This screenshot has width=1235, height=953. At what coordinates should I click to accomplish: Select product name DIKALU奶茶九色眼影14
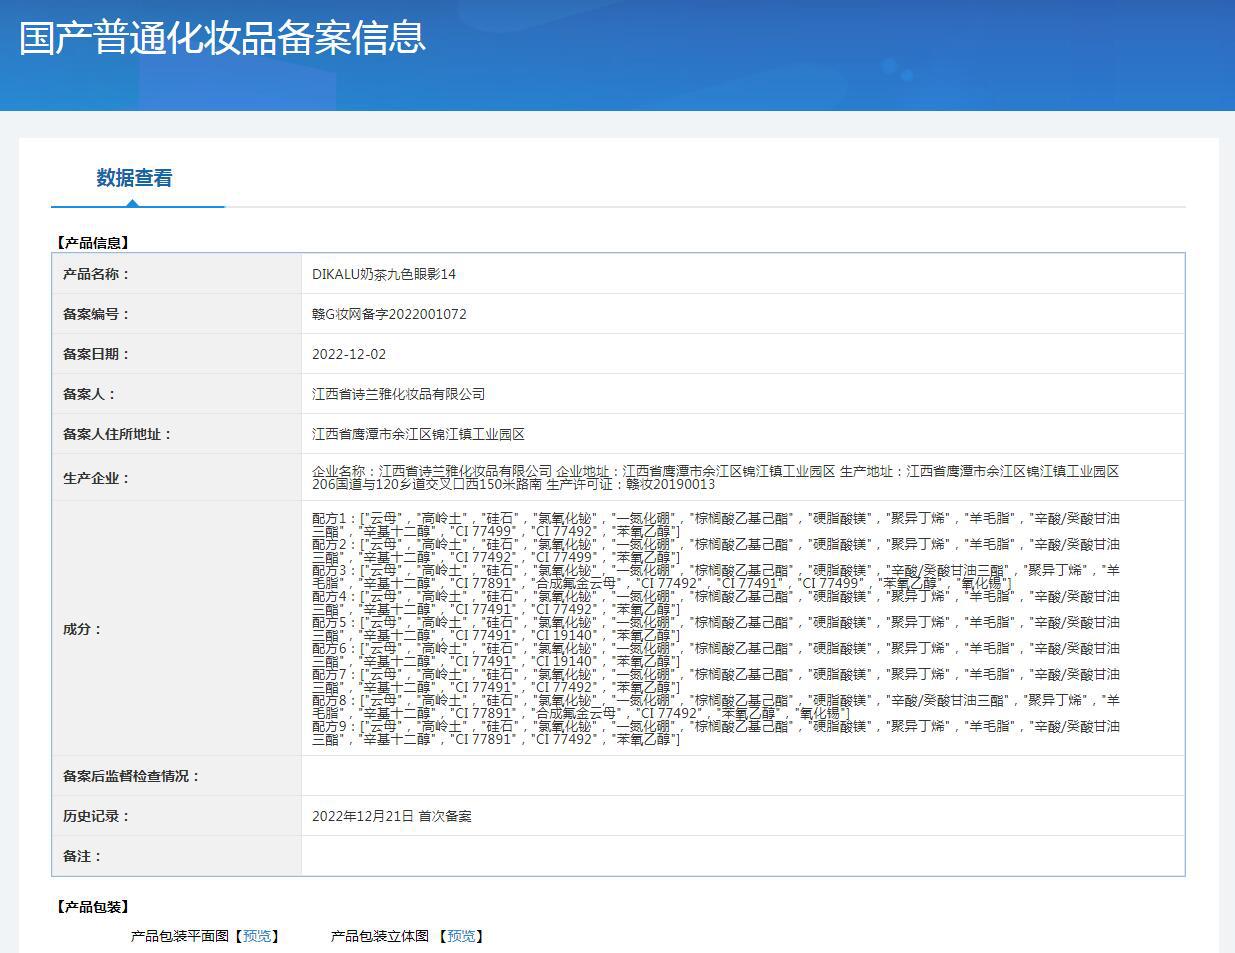coord(384,274)
